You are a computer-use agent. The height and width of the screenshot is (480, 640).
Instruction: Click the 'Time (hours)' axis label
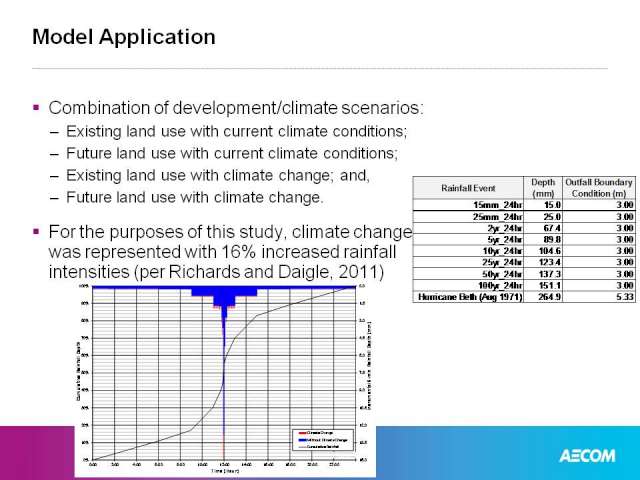point(225,471)
